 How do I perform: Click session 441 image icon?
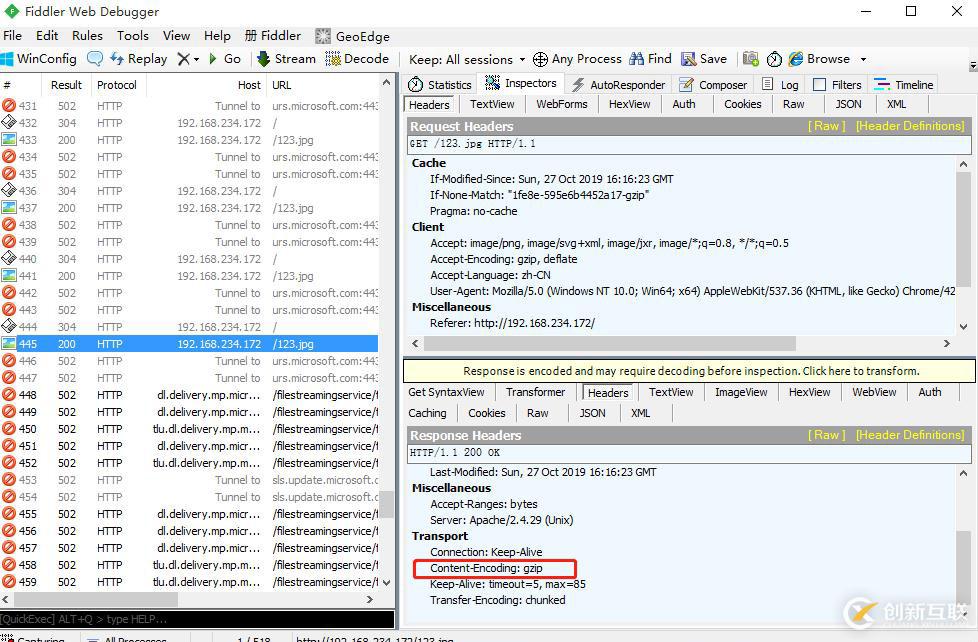pos(9,276)
